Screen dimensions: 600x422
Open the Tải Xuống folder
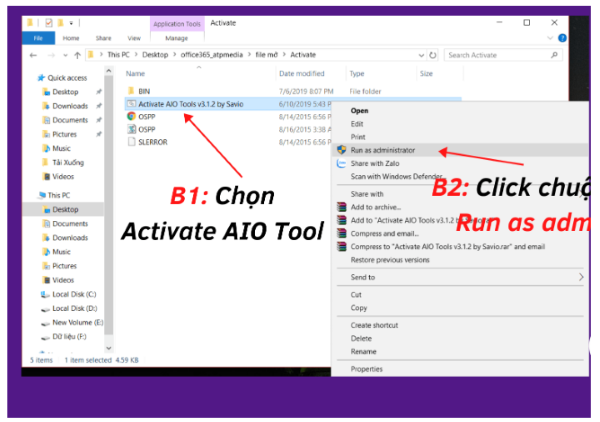click(x=68, y=162)
